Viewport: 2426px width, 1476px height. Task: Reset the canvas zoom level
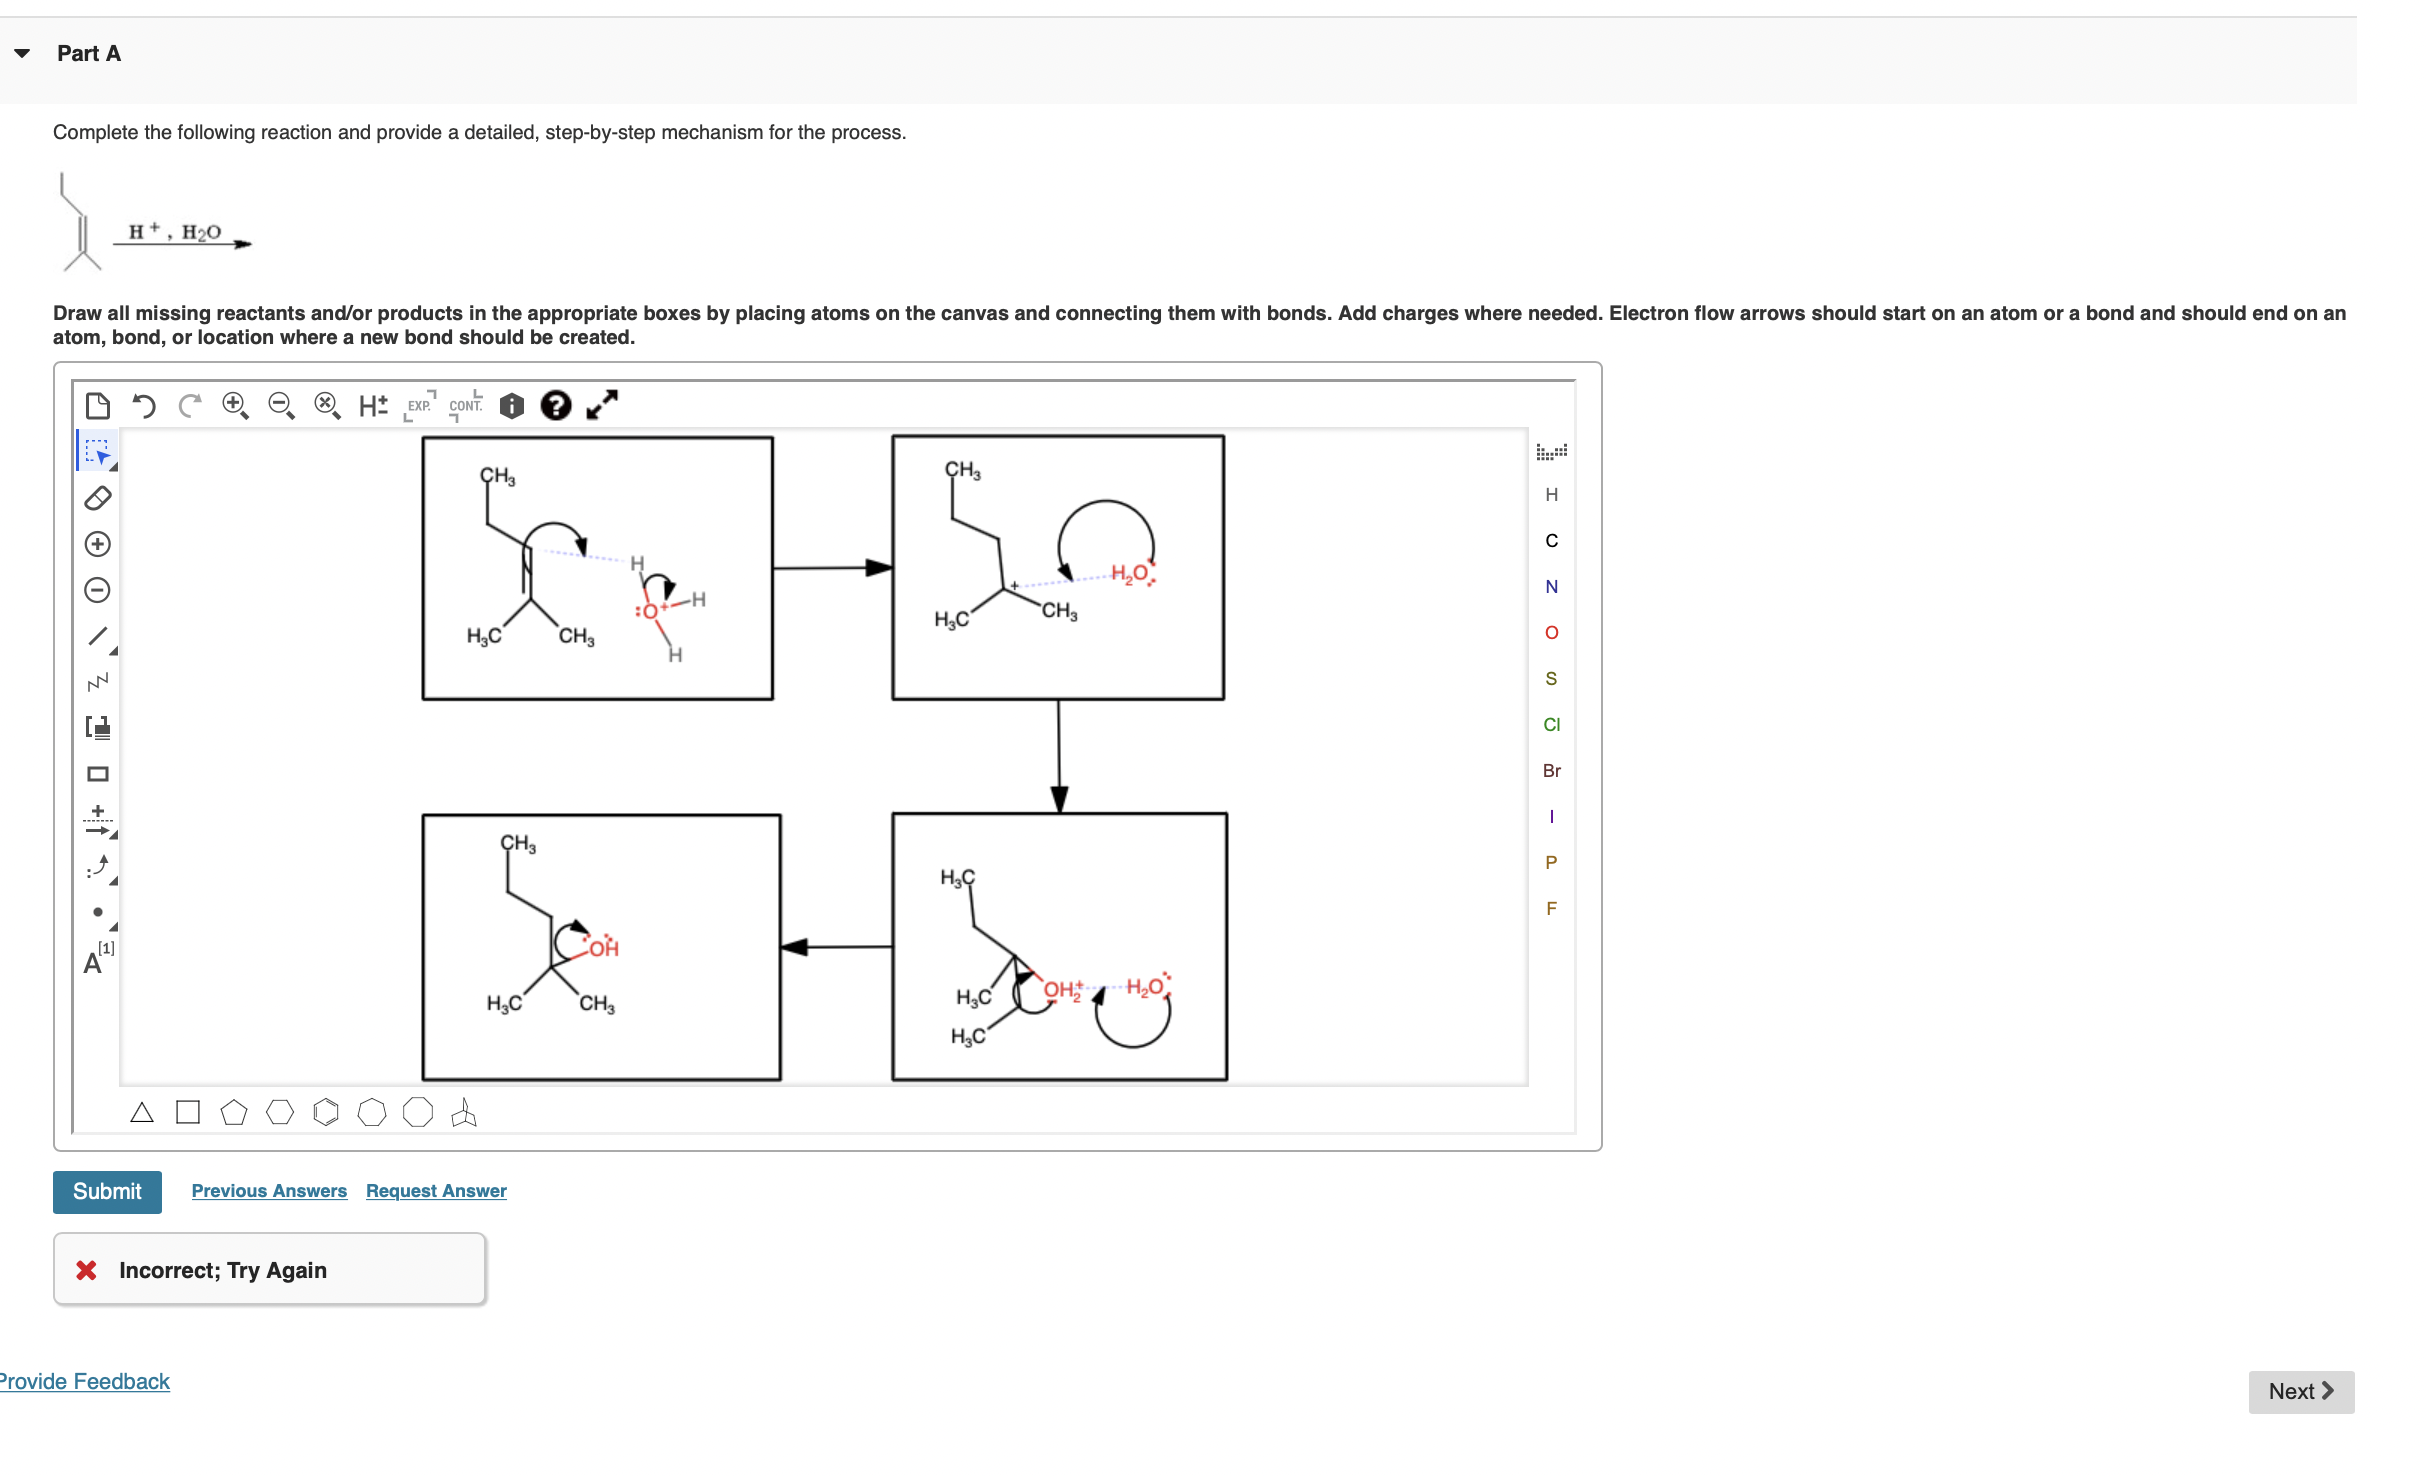point(326,405)
